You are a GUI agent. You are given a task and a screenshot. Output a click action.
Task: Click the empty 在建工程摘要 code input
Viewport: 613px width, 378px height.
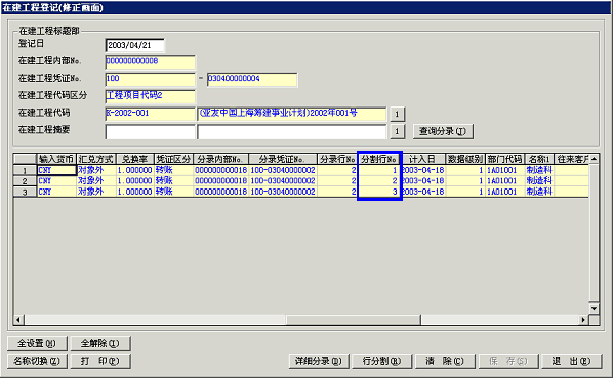[x=150, y=132]
